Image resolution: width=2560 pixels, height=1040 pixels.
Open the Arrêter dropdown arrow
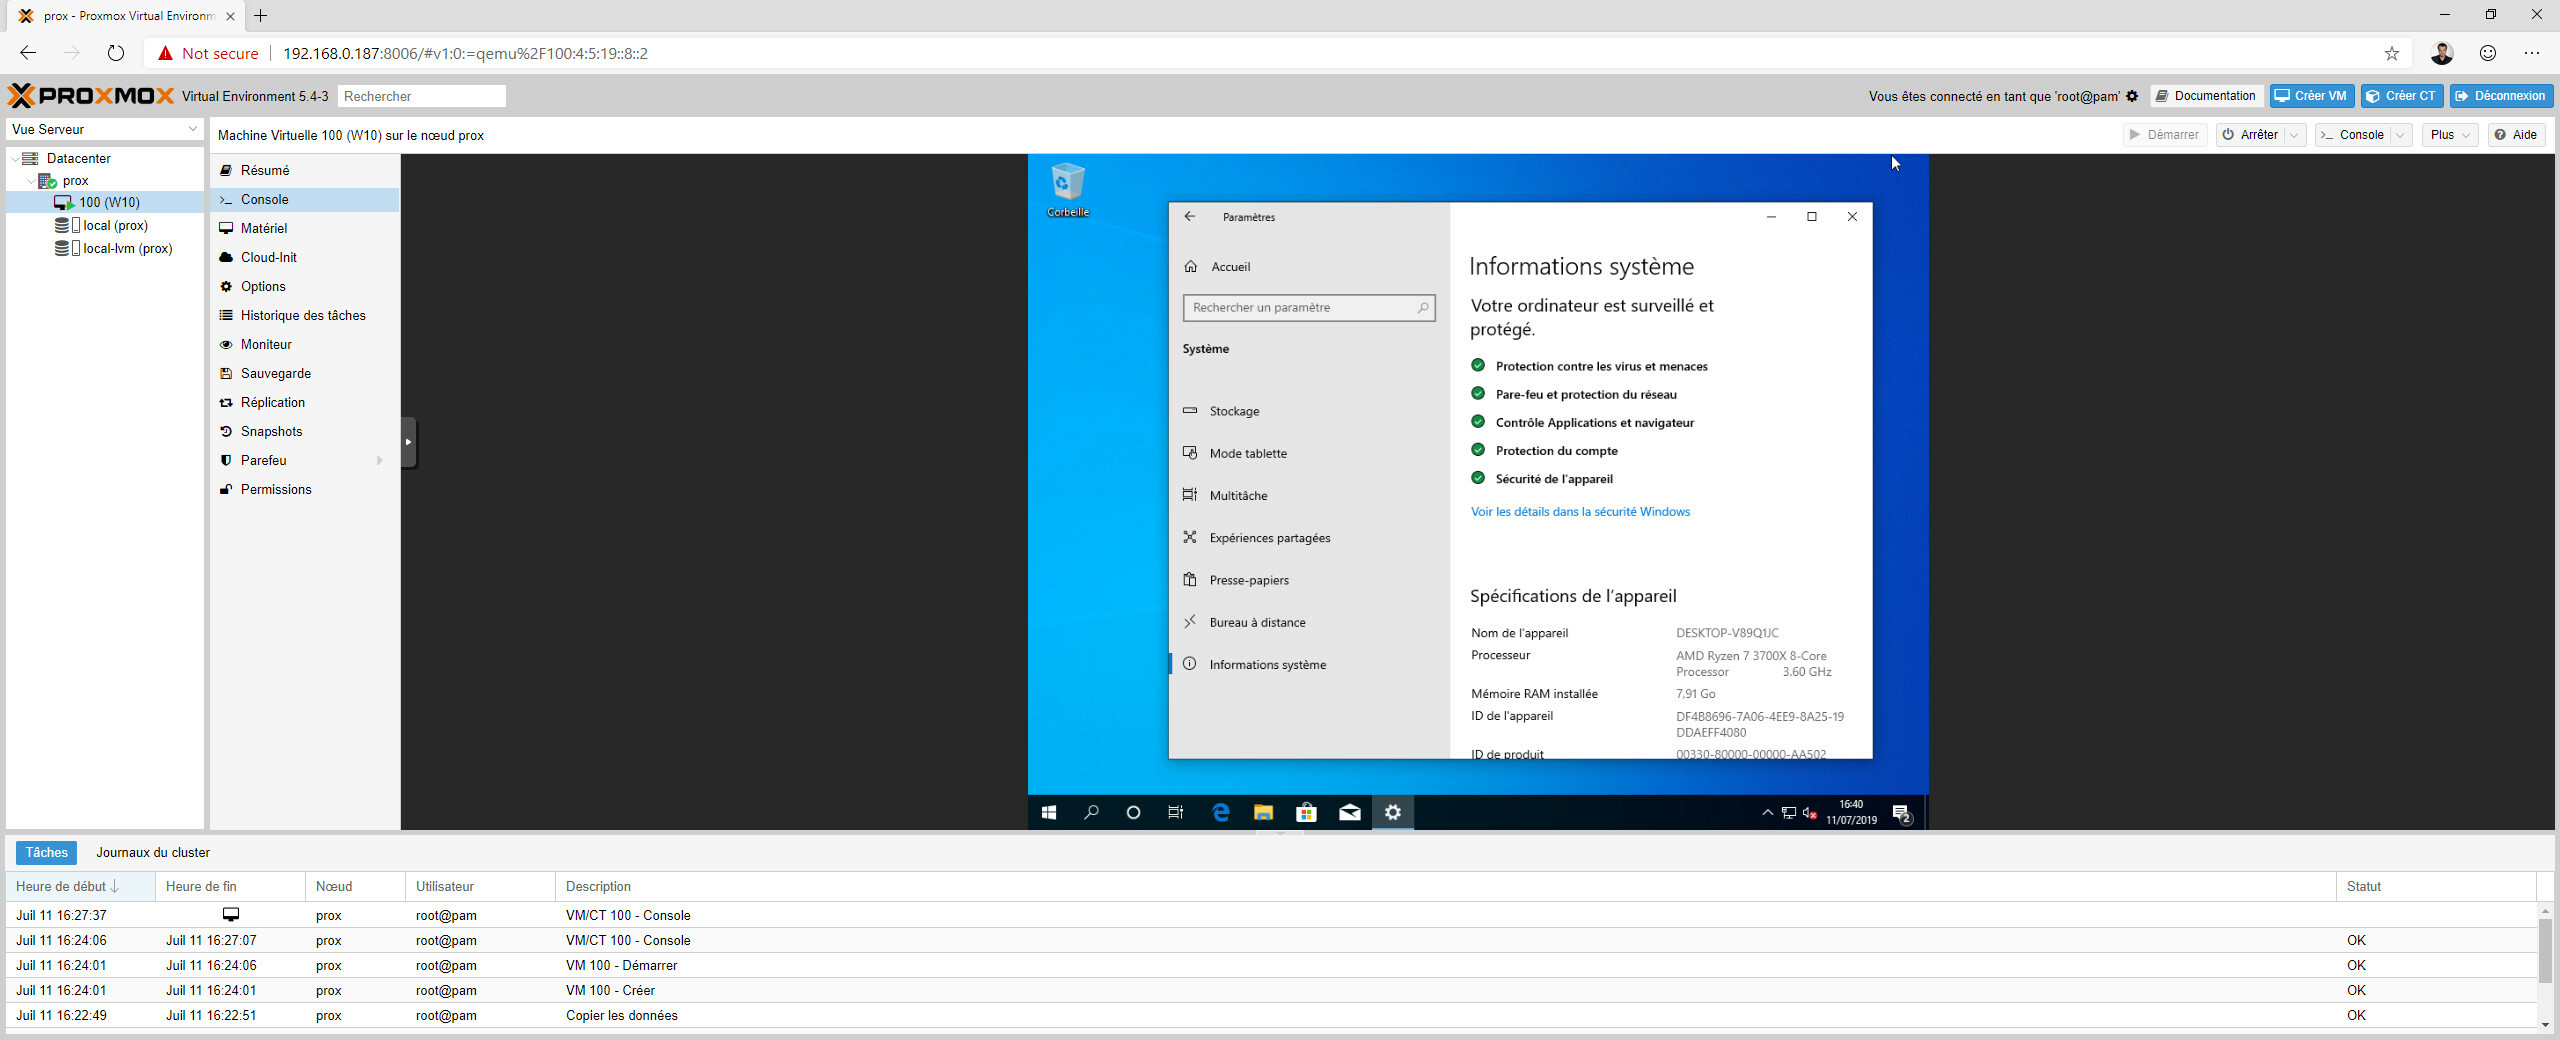click(x=2295, y=135)
